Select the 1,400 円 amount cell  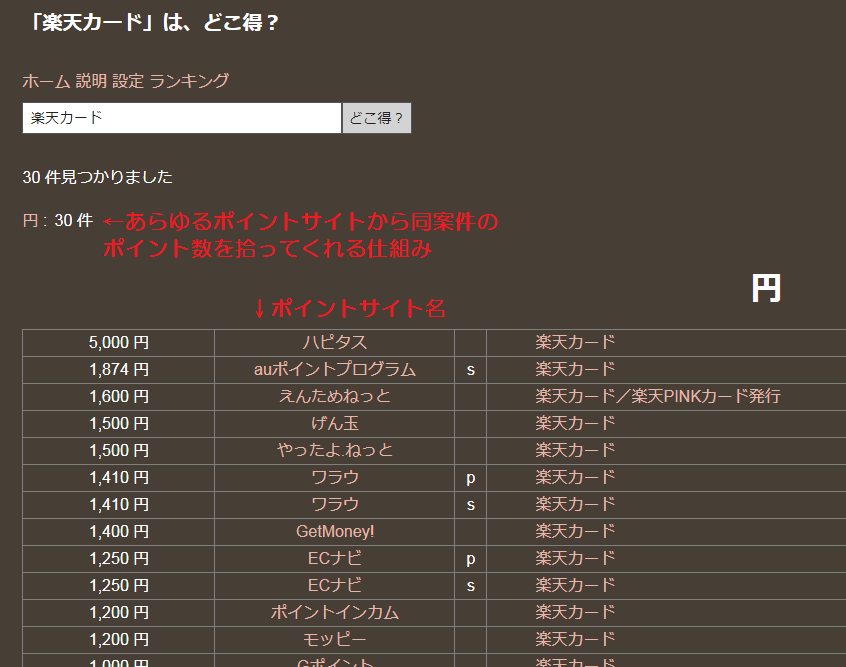(119, 532)
